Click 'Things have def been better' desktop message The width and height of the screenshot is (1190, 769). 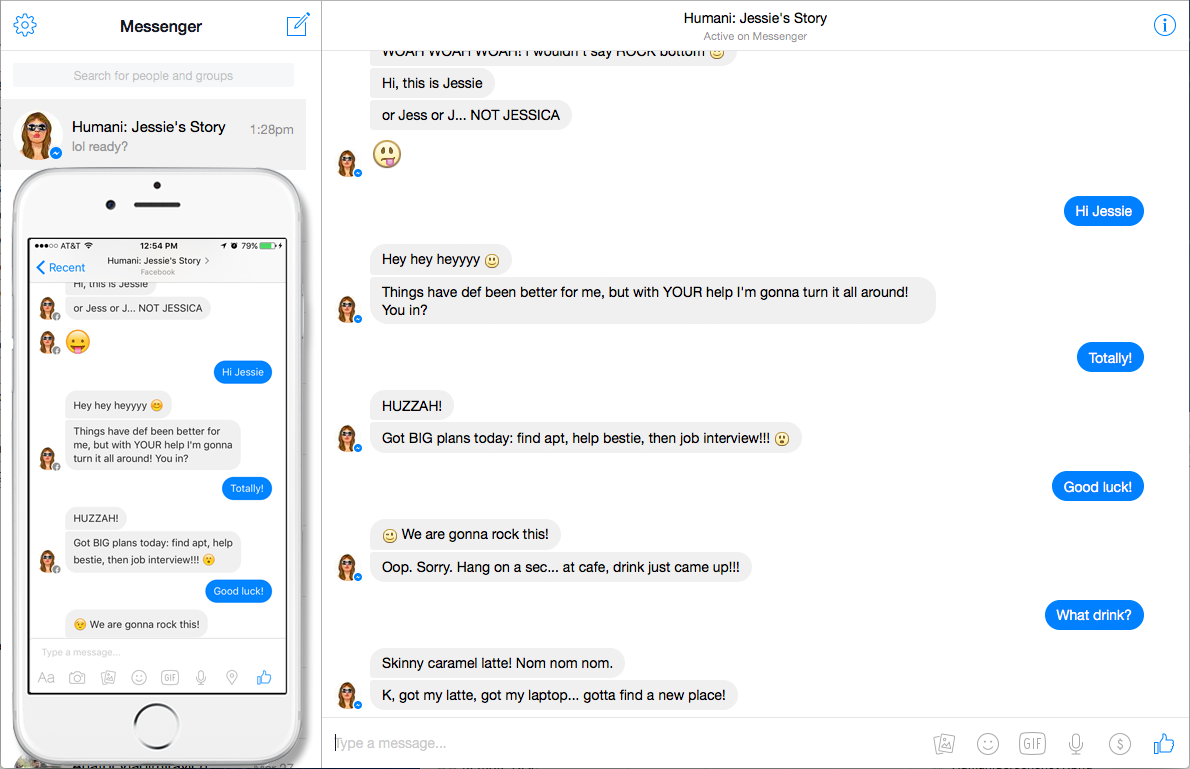click(653, 301)
